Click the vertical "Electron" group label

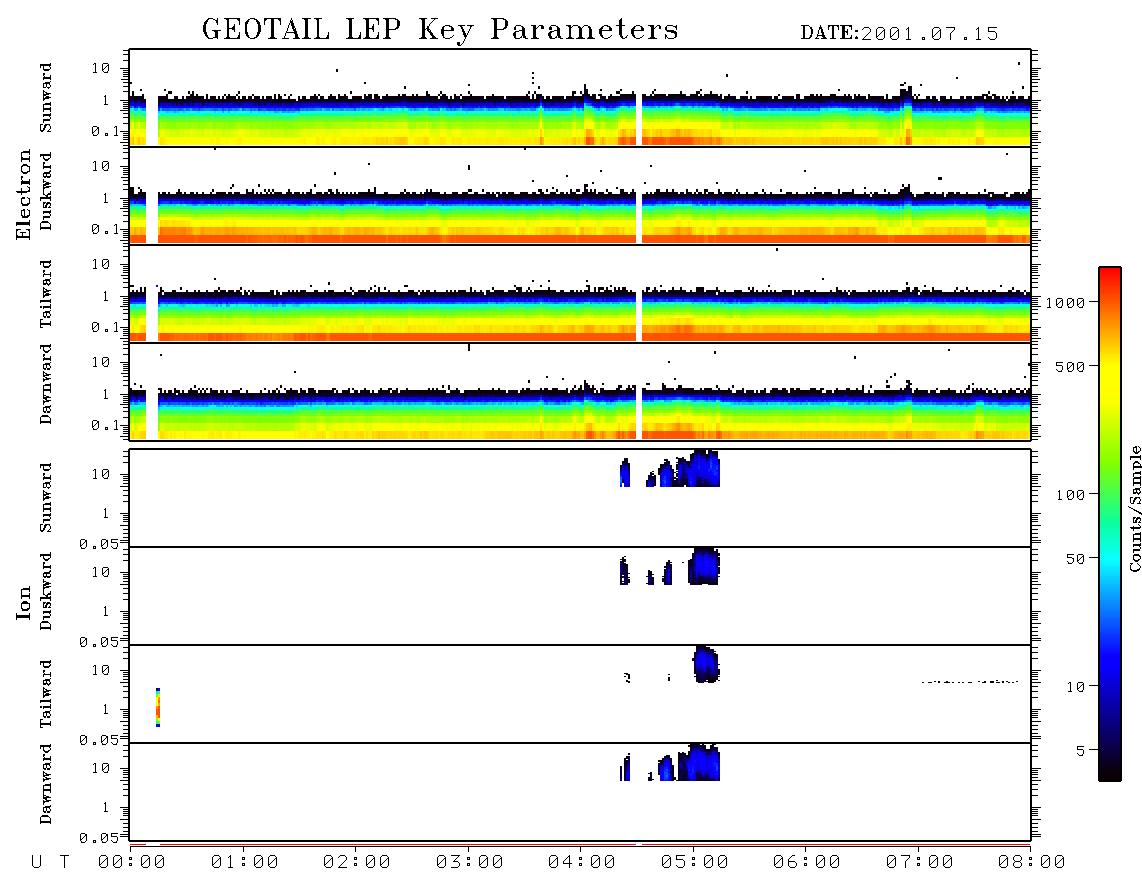click(23, 194)
